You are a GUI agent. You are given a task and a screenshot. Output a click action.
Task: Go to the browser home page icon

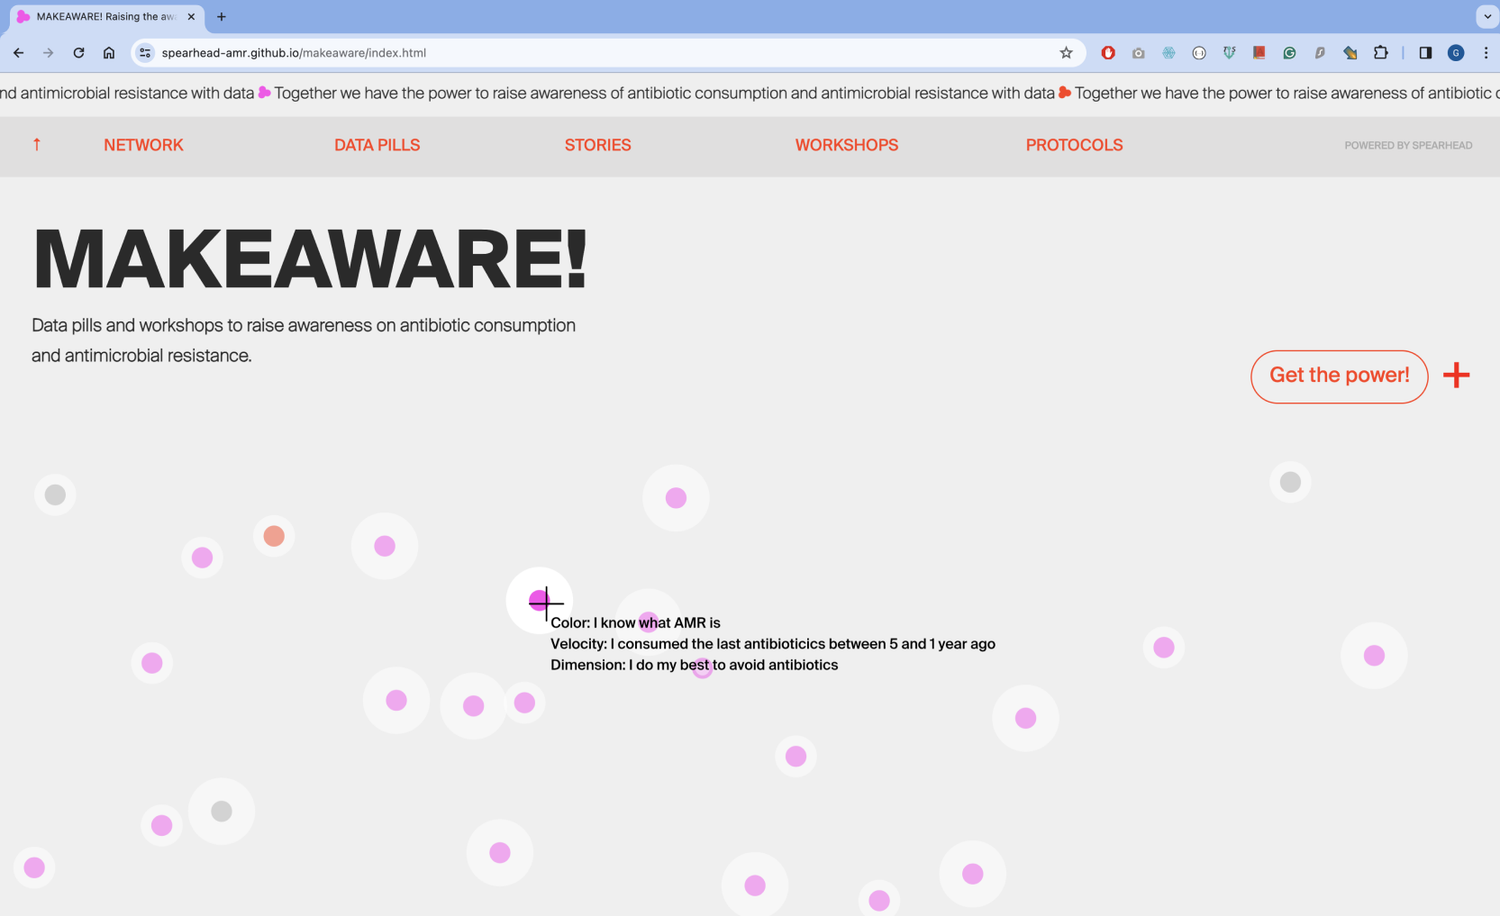coord(109,53)
